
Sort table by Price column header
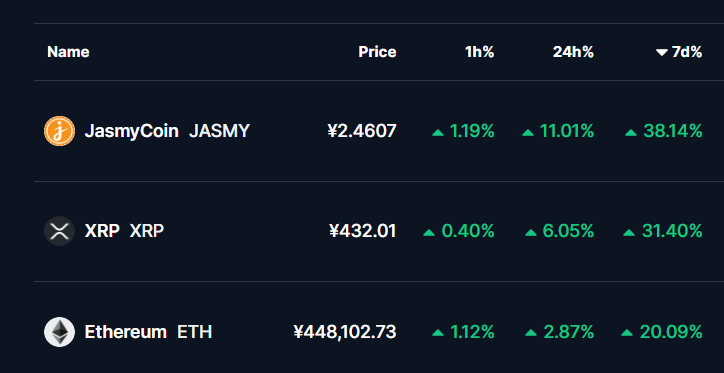coord(377,52)
